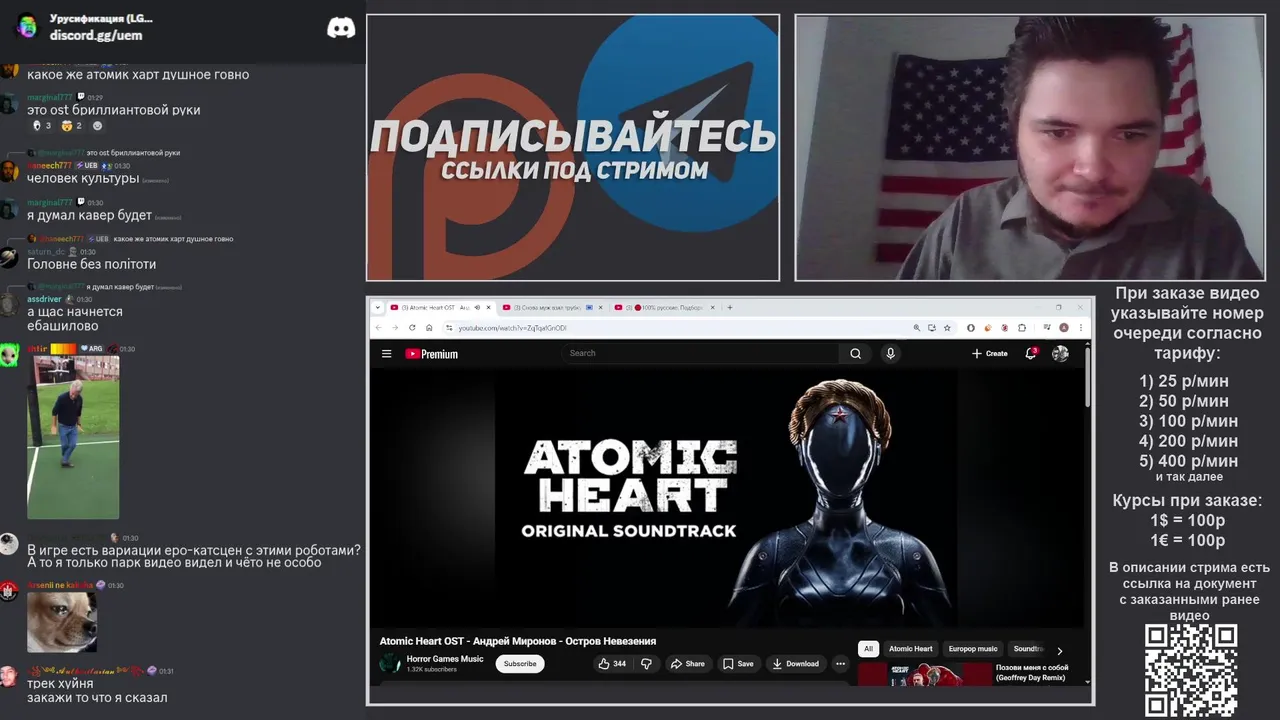Click the YouTube Premium logo
Image resolution: width=1280 pixels, height=720 pixels.
(x=432, y=354)
